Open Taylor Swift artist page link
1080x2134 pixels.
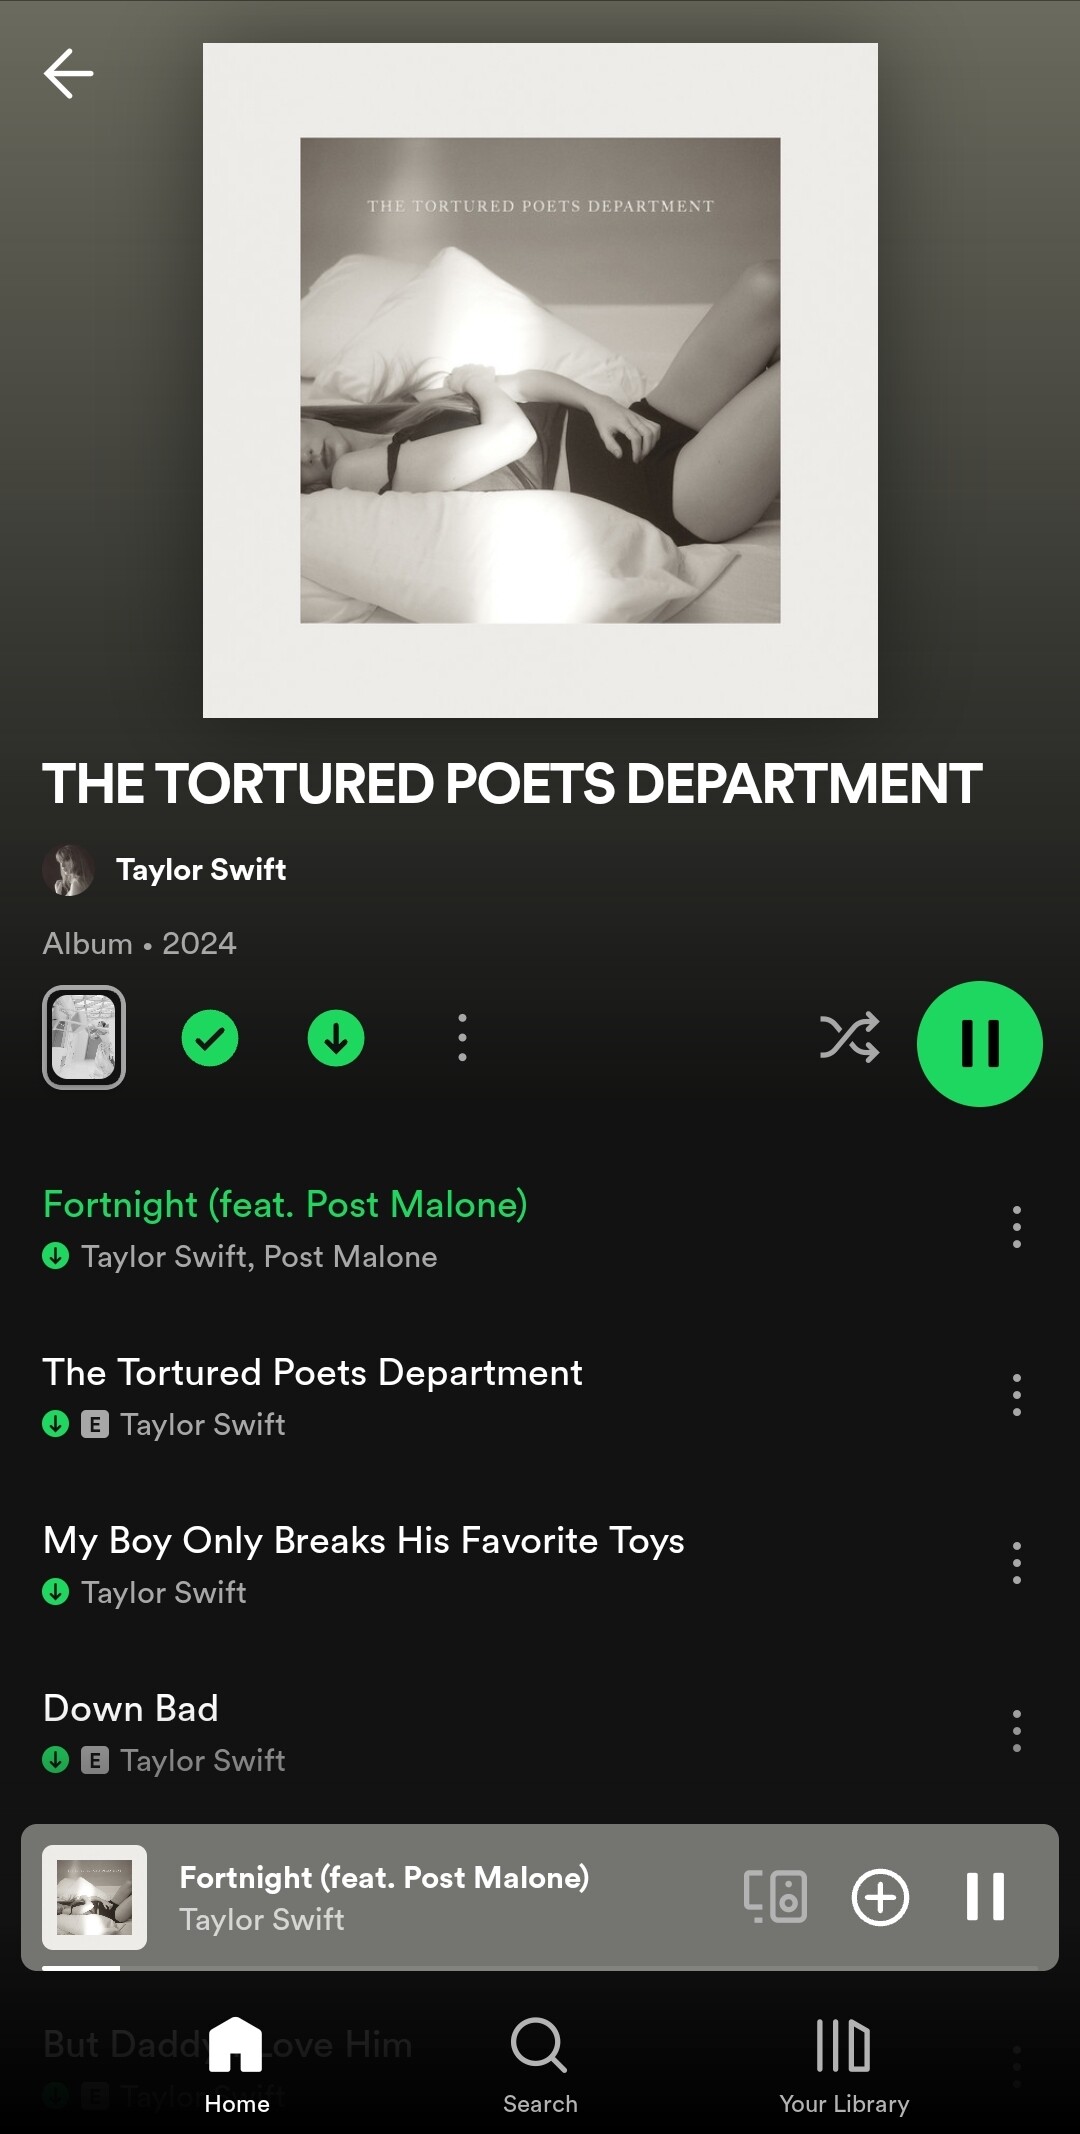tap(201, 869)
